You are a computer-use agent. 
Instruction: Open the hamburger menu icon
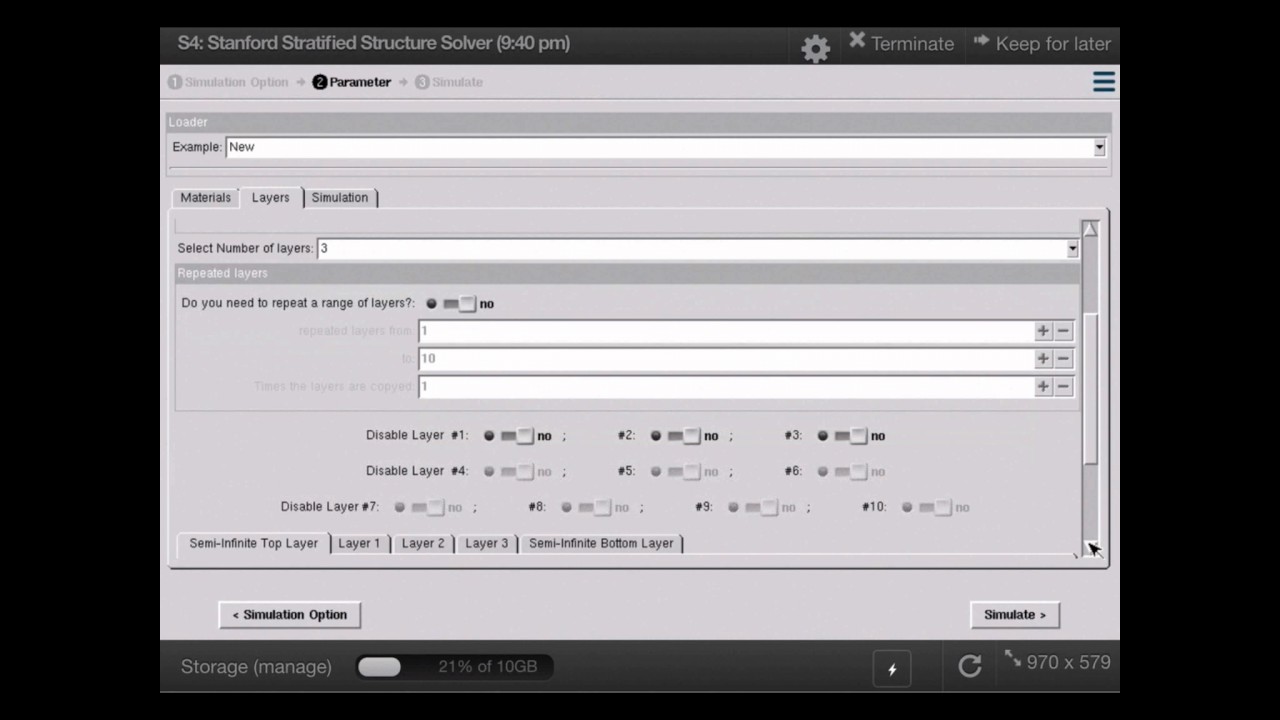1104,82
